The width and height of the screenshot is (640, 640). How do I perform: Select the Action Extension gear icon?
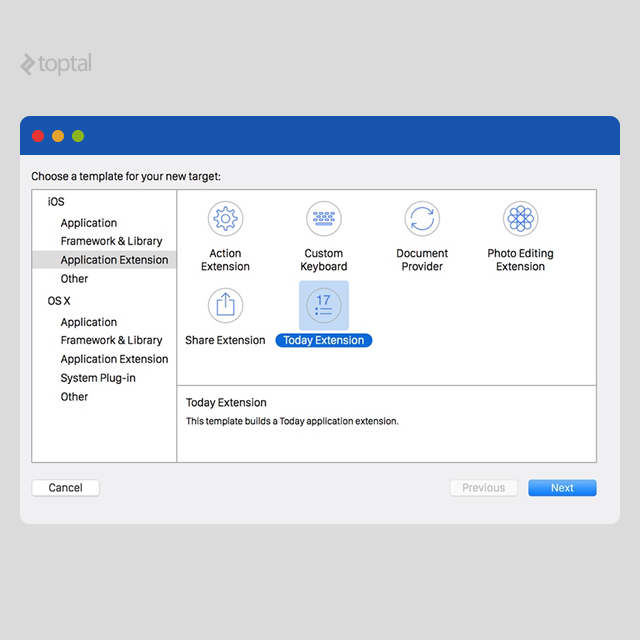225,218
